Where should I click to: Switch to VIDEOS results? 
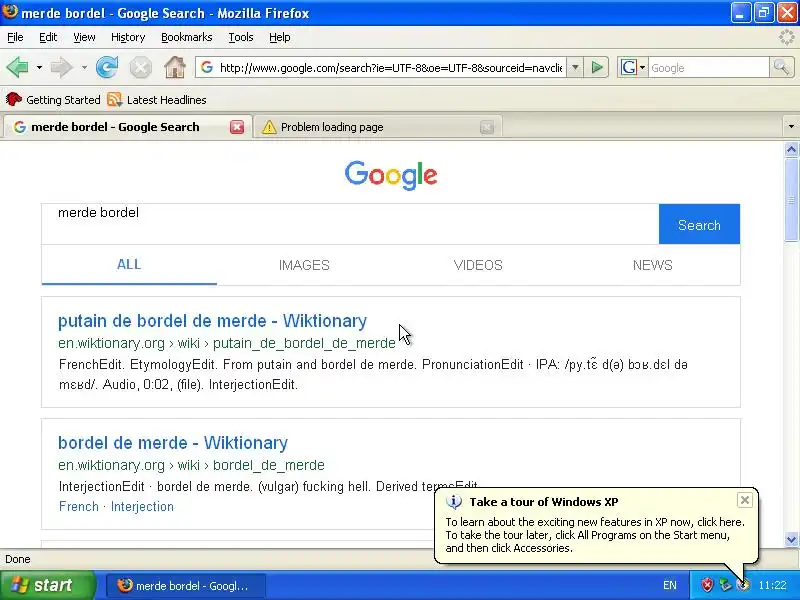coord(478,265)
